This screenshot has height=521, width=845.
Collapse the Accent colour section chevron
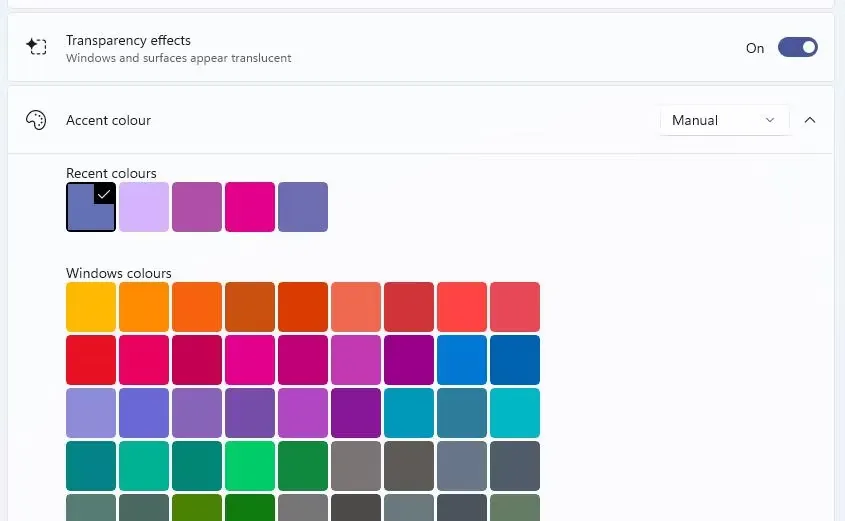(x=810, y=120)
